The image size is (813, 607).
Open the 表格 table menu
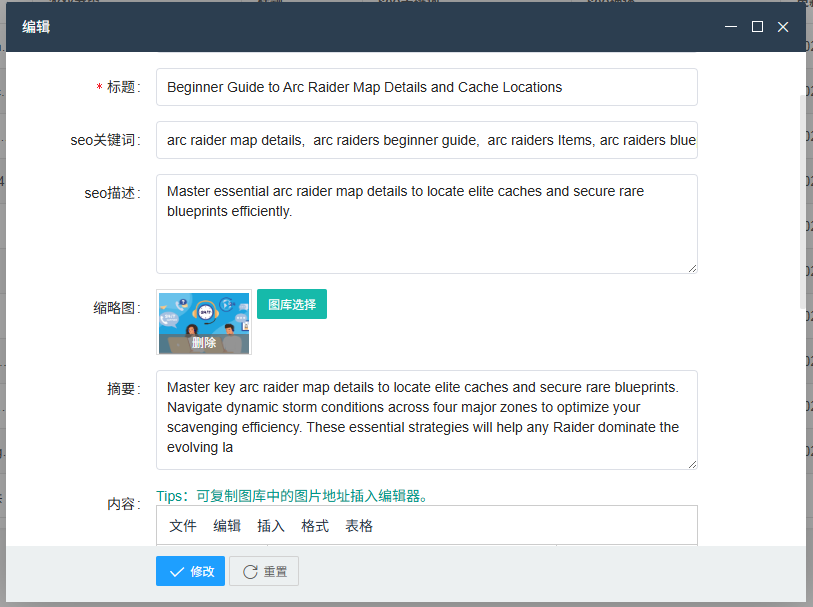click(x=359, y=526)
